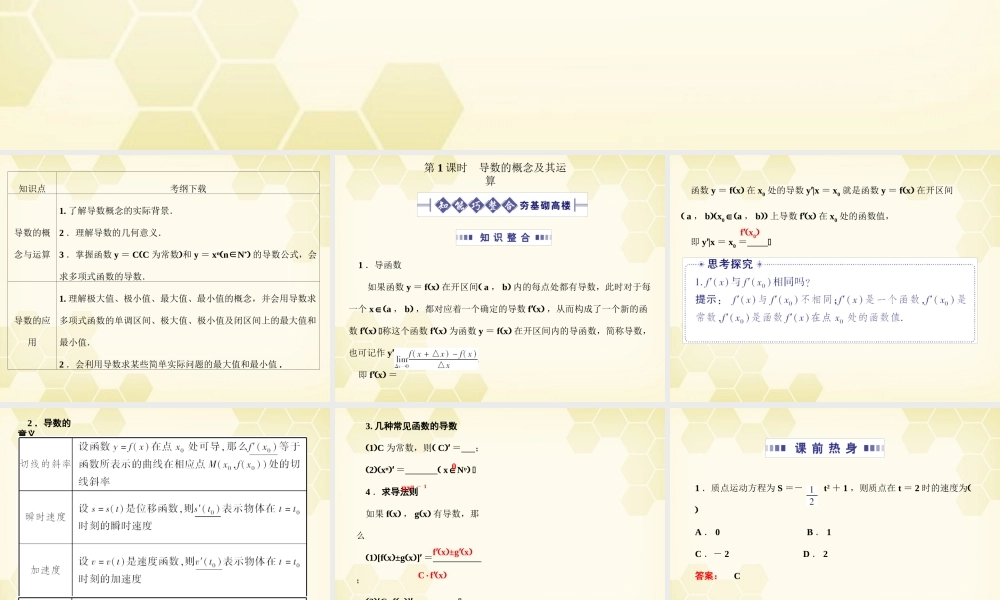Click the 夯基础高楼 banner text
The width and height of the screenshot is (1000, 600).
[x=545, y=205]
